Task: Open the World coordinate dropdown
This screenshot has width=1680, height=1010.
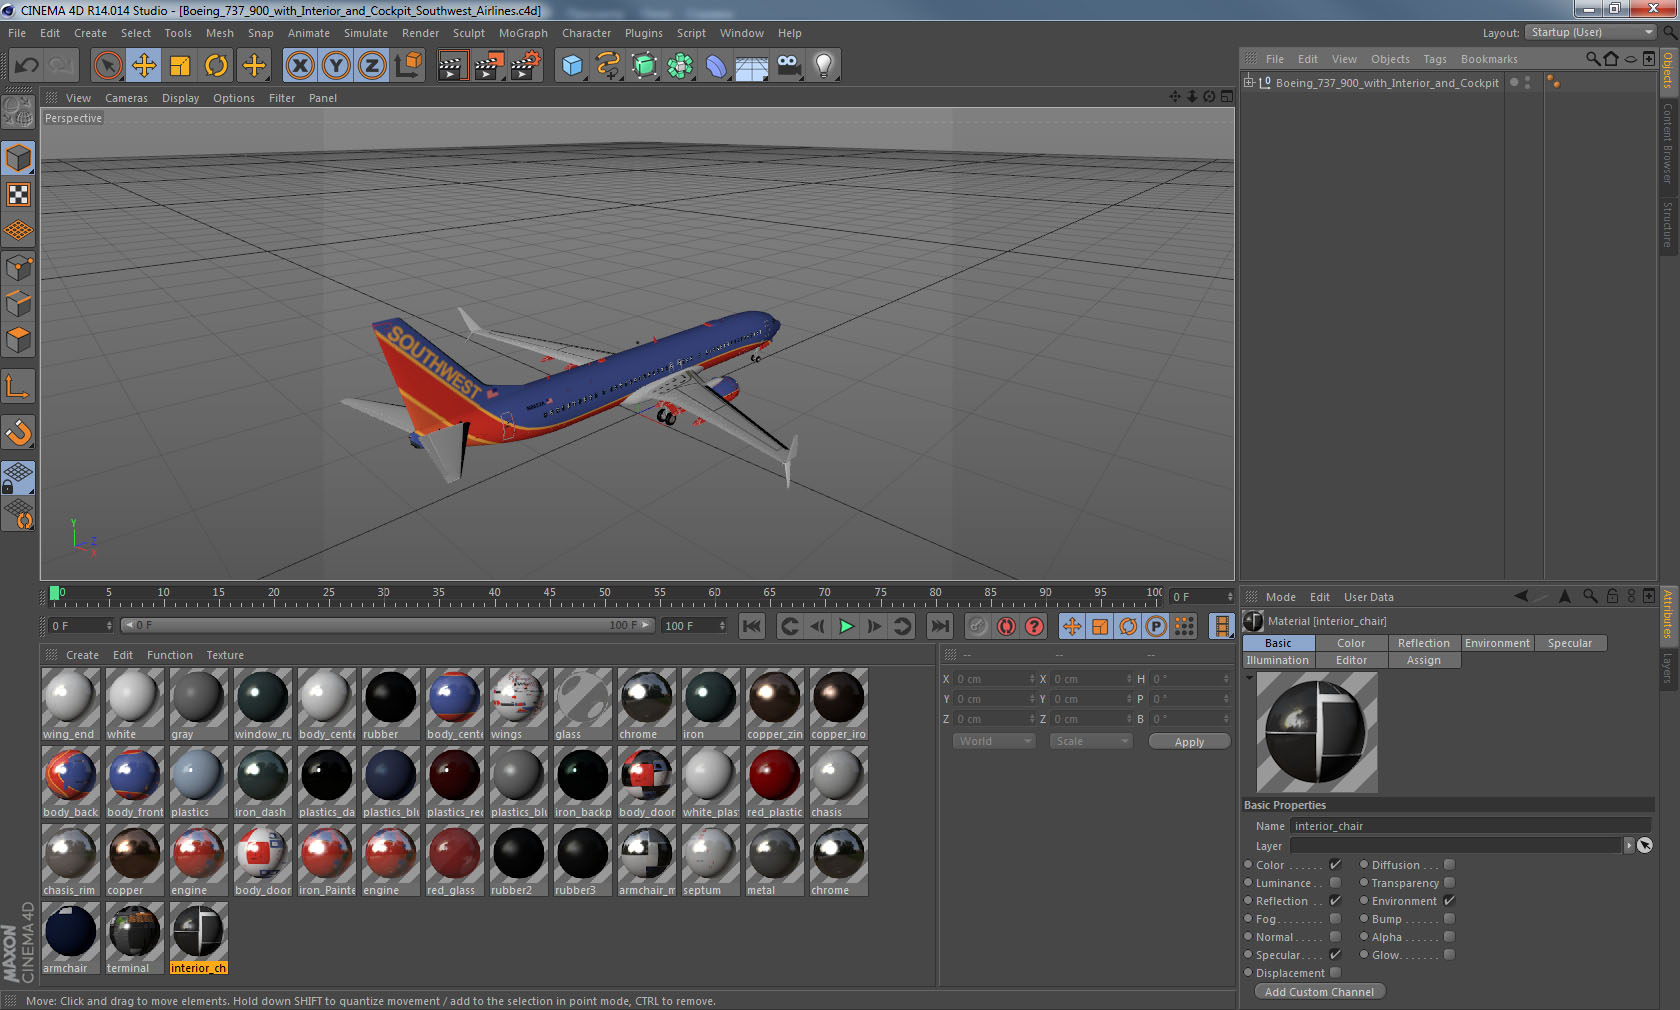Action: coord(994,741)
